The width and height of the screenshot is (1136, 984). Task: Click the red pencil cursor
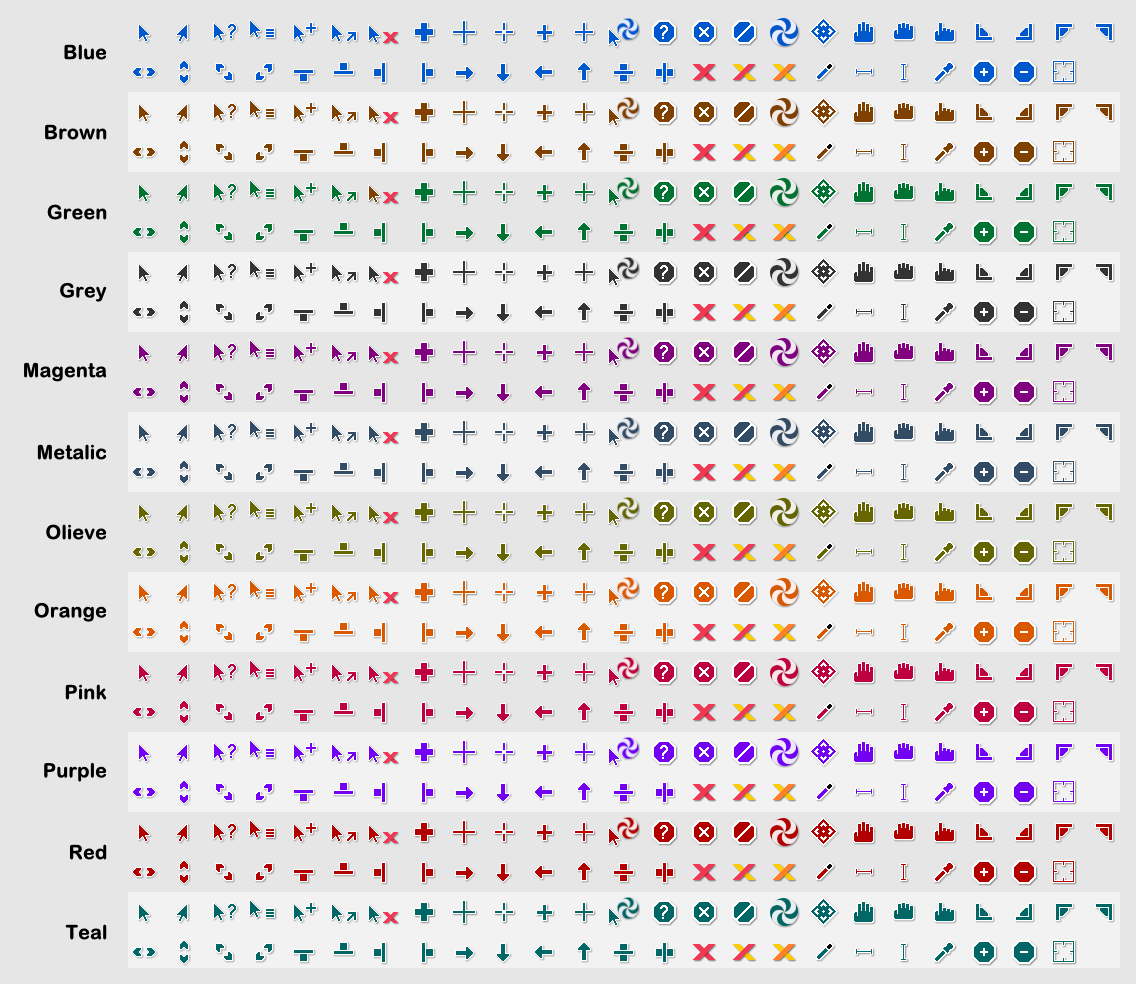tap(824, 872)
